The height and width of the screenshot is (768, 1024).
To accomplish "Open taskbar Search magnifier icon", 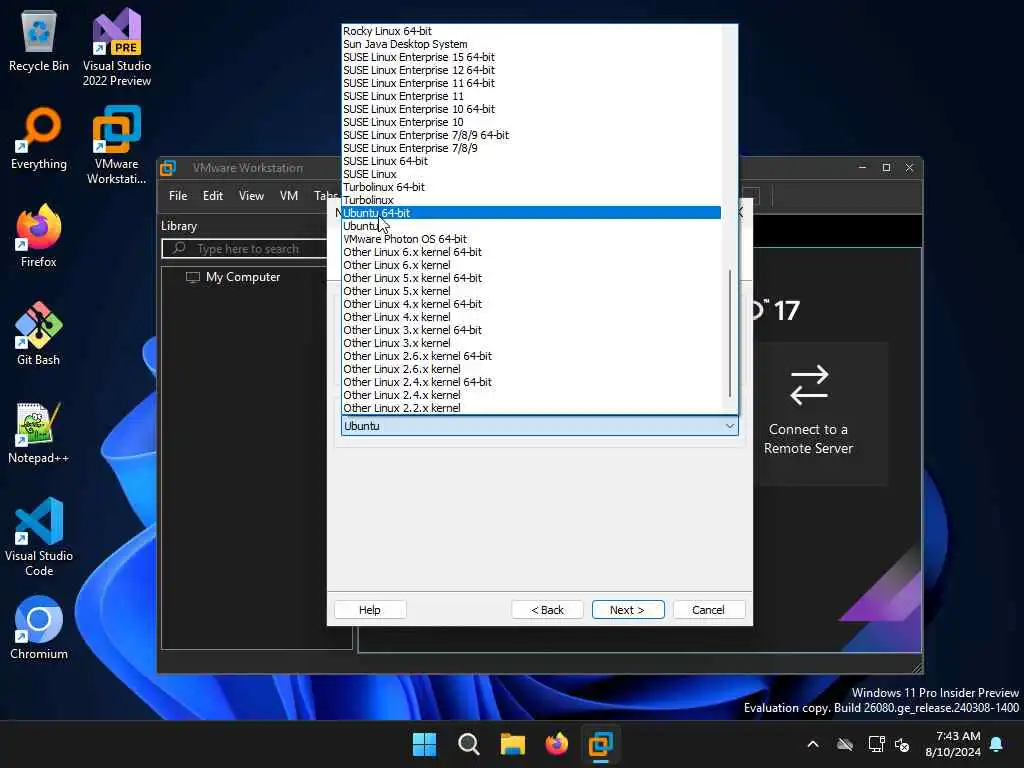I will [x=468, y=744].
